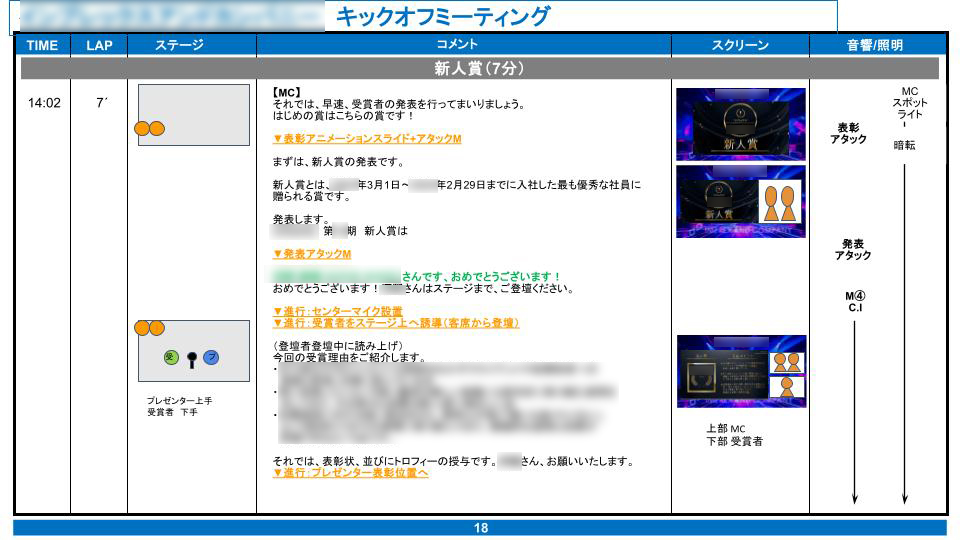Click the down arrow under M④ C.I
The height and width of the screenshot is (540, 960).
(855, 410)
